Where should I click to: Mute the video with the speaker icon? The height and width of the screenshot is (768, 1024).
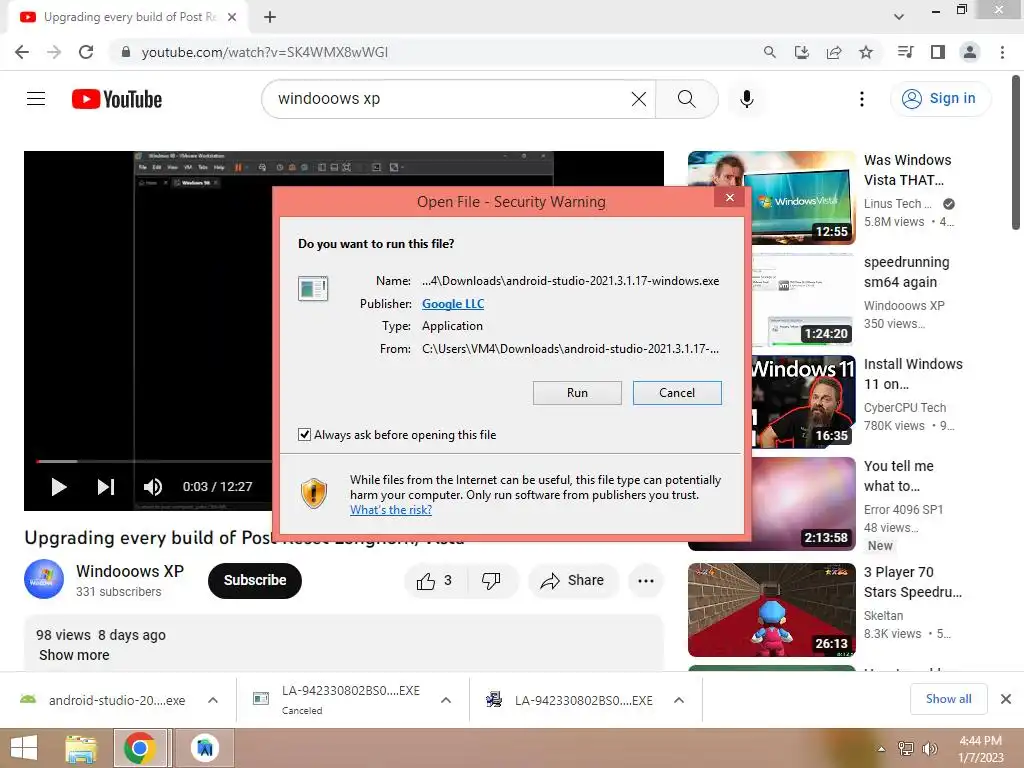(153, 487)
